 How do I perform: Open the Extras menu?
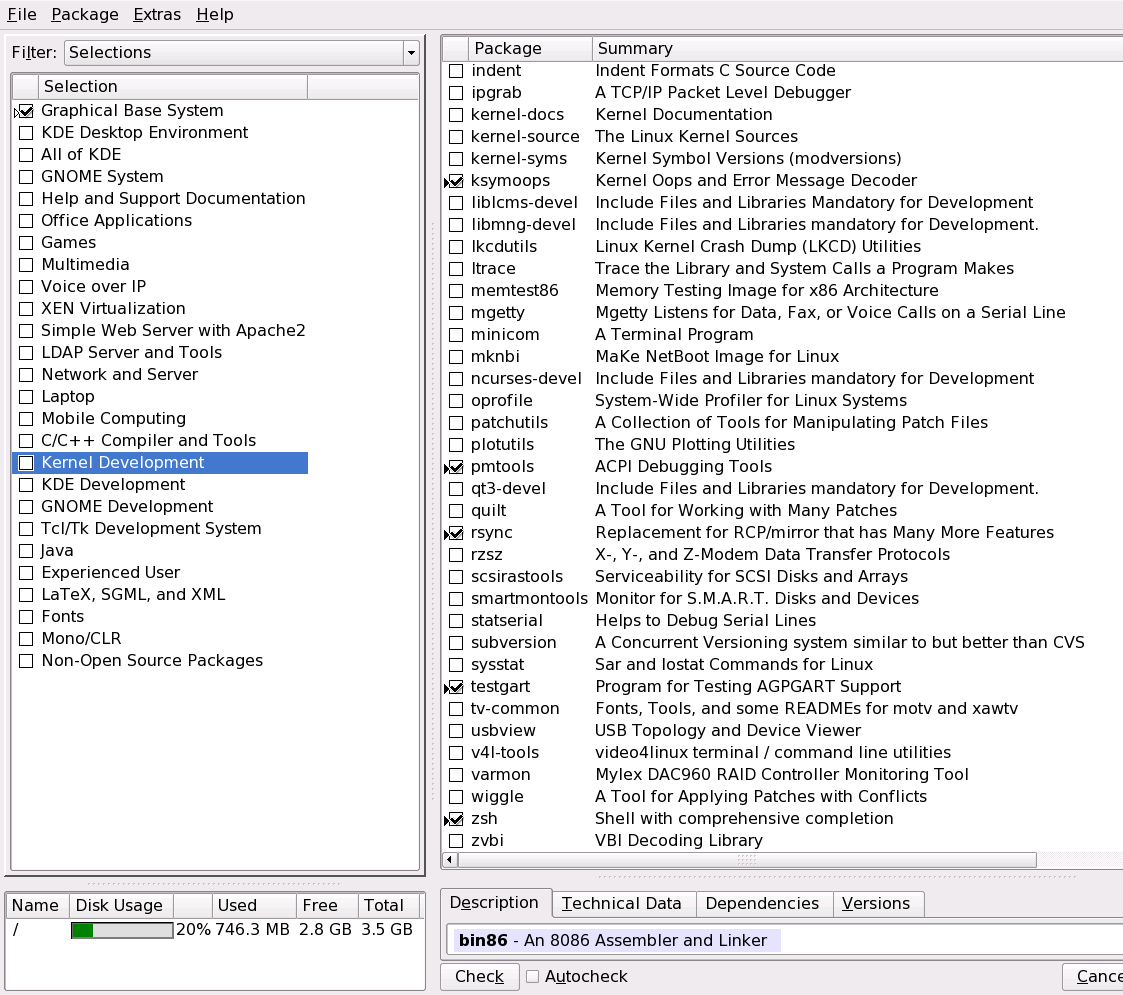coord(157,14)
